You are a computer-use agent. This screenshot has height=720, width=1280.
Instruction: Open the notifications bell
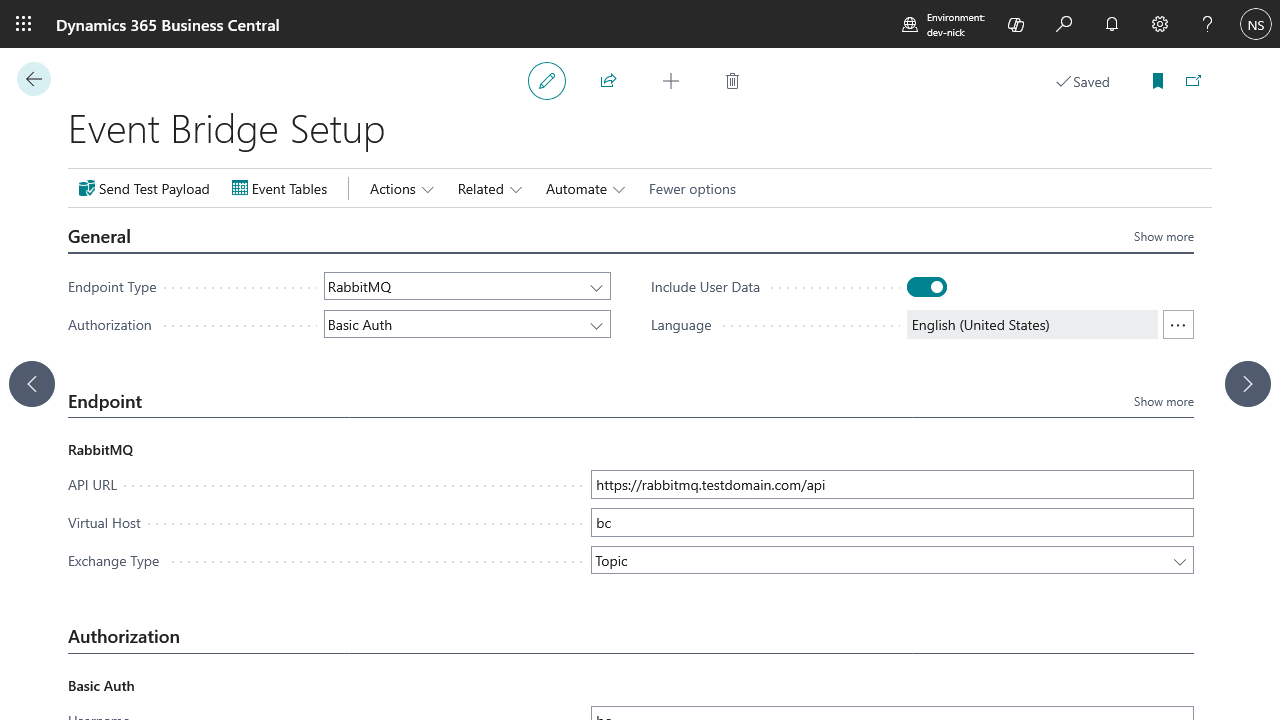[x=1112, y=24]
